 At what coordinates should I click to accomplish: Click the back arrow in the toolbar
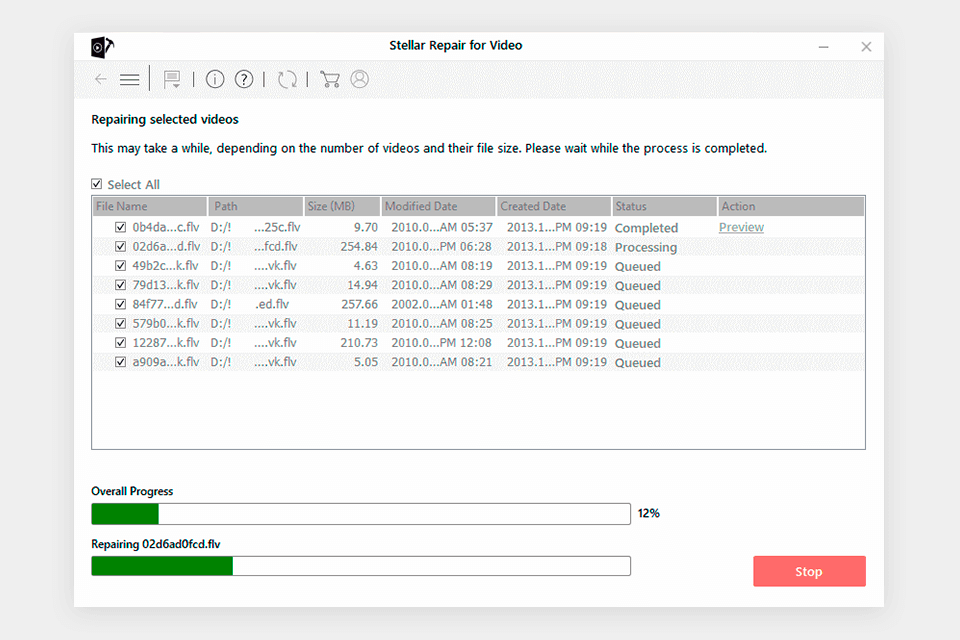tap(100, 79)
